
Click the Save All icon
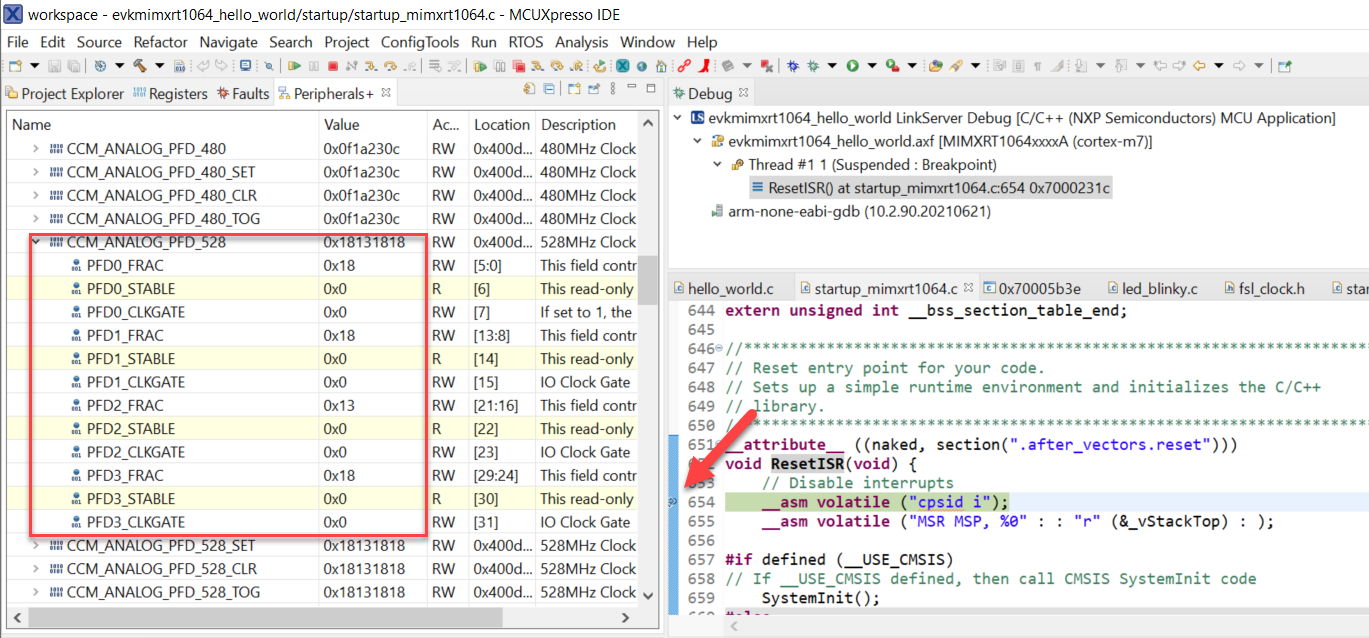click(x=73, y=66)
